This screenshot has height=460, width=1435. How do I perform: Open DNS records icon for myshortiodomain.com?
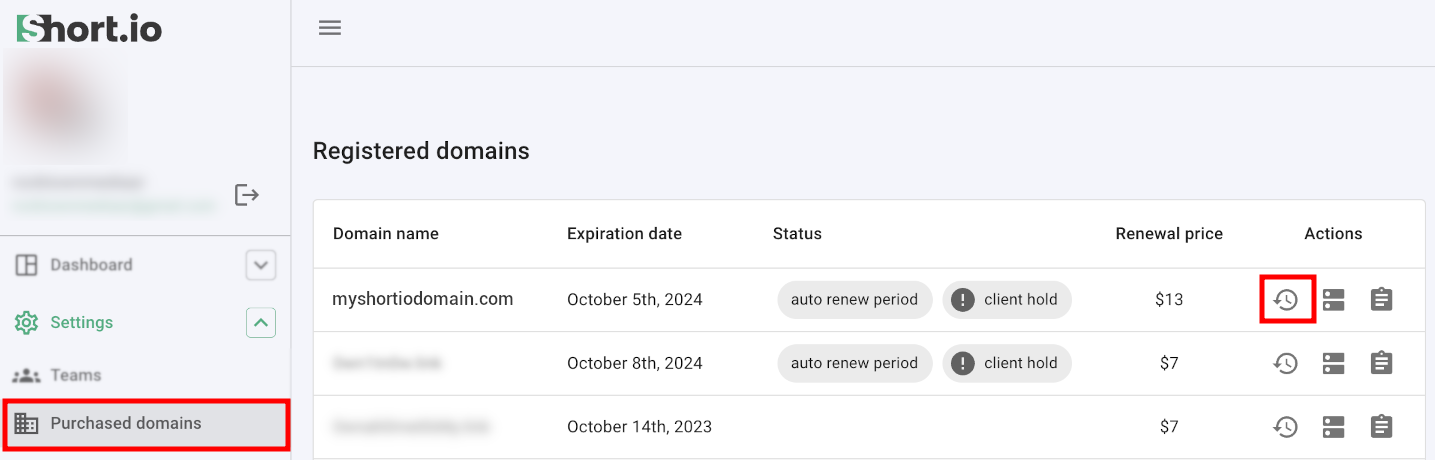click(x=1333, y=299)
